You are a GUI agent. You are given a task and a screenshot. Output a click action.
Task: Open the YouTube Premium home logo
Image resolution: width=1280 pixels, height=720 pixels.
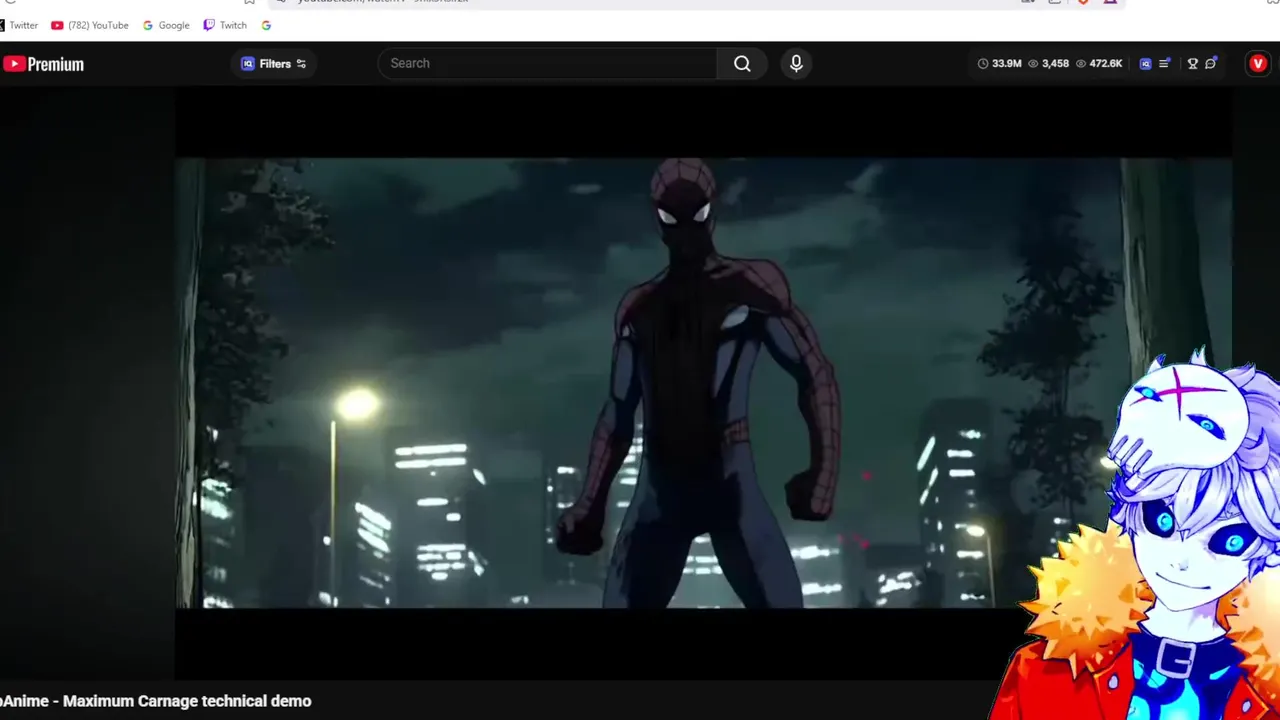coord(43,64)
